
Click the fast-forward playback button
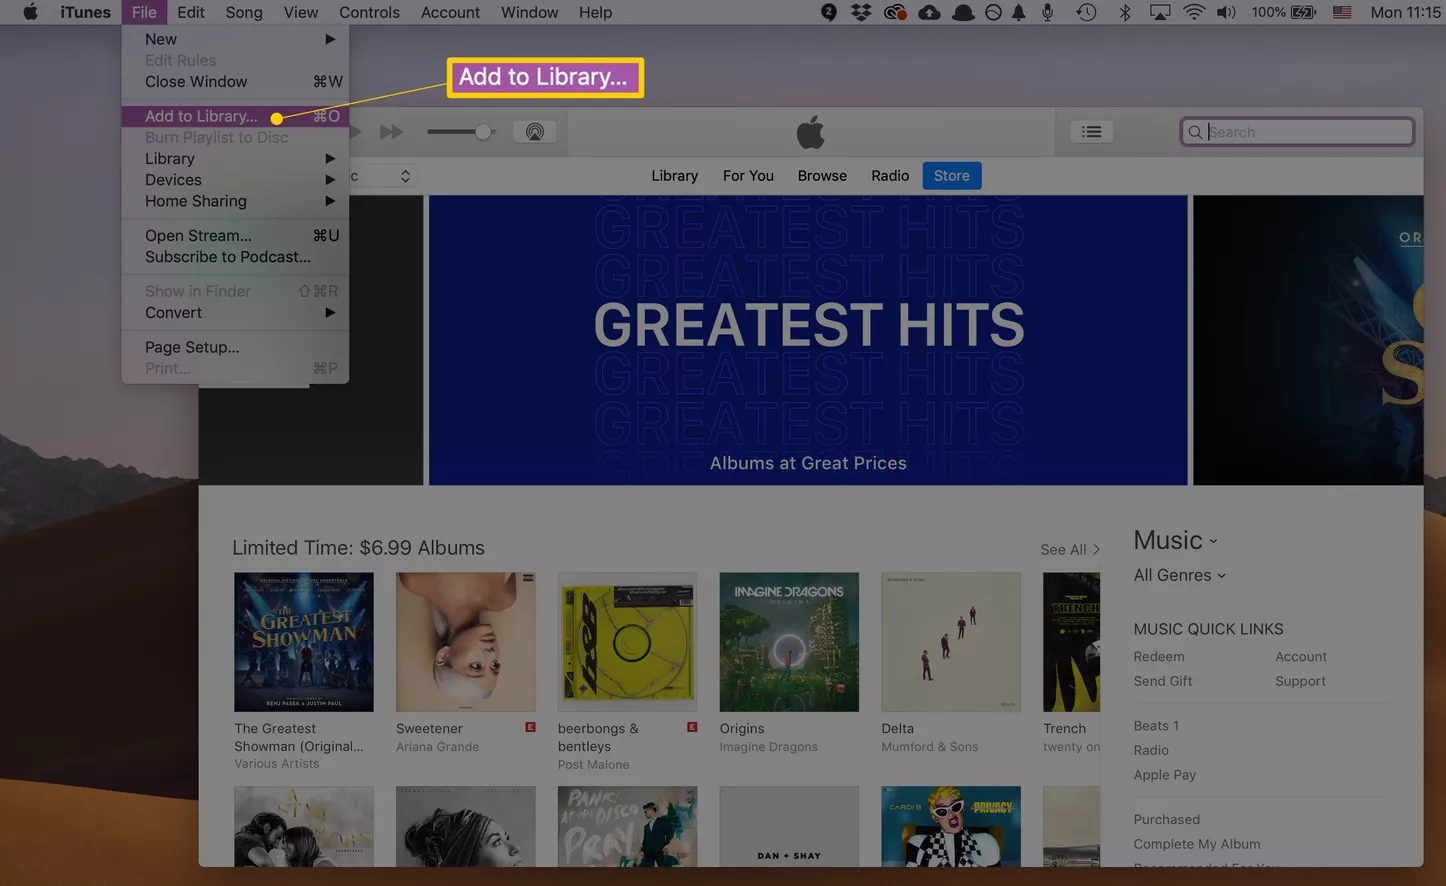point(391,132)
